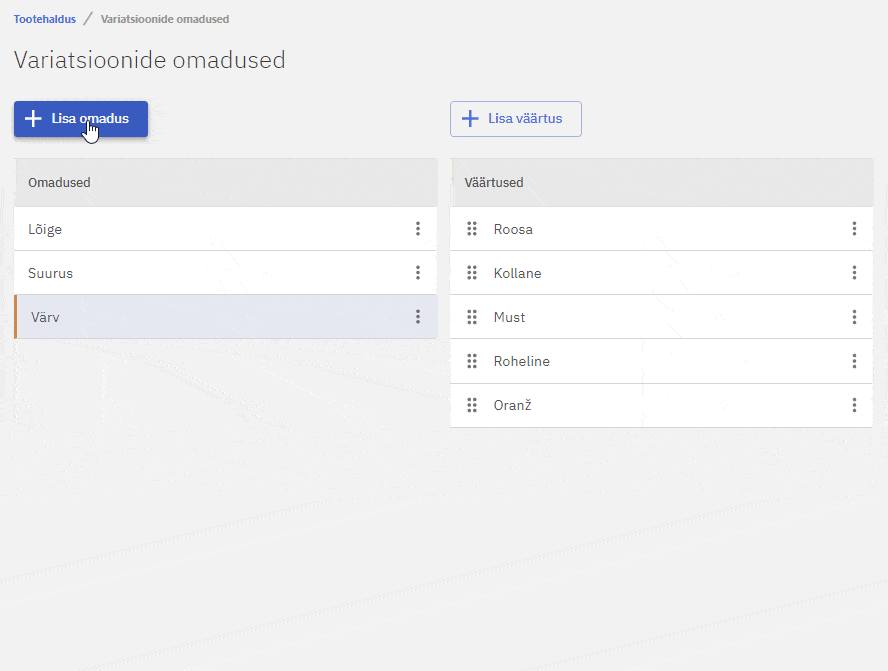Open the three-dot menu for Kollane
Screen dimensions: 888x671
click(854, 273)
